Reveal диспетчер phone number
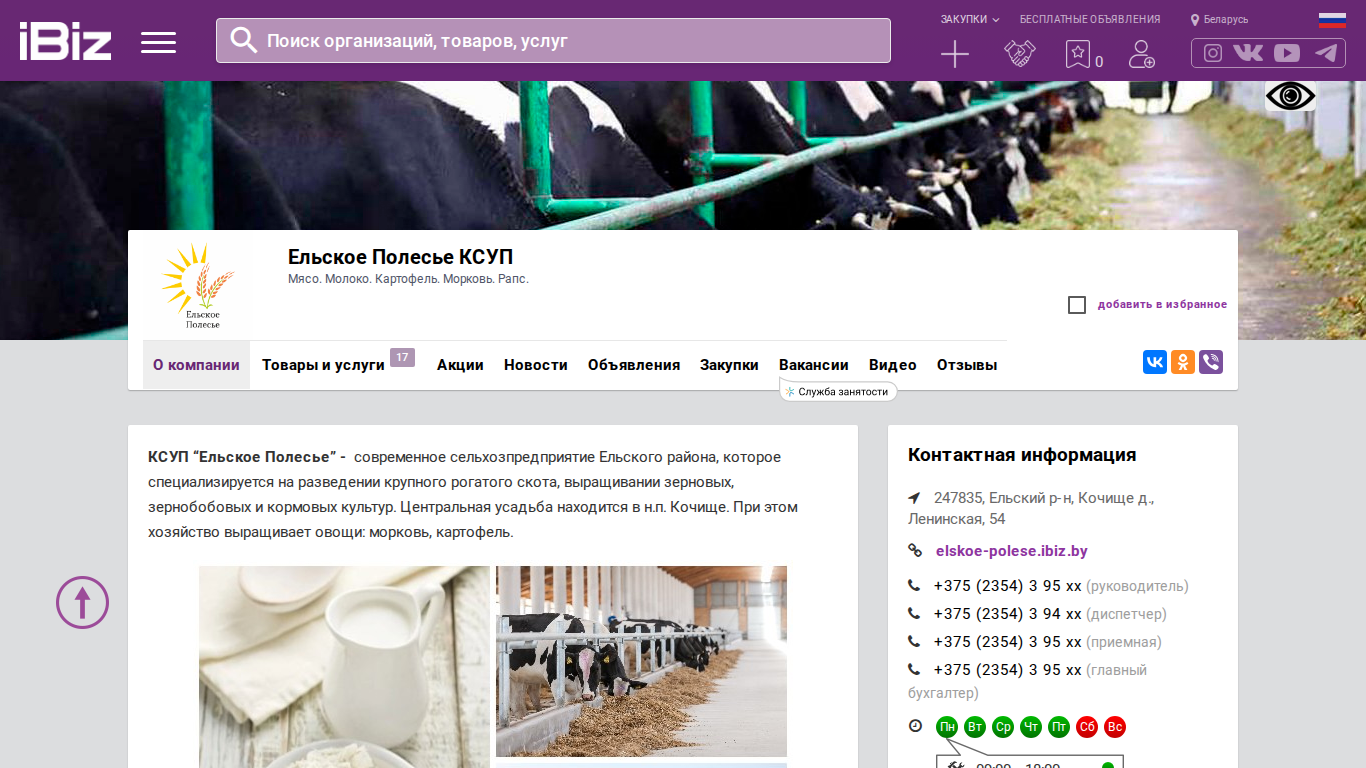 [1008, 614]
